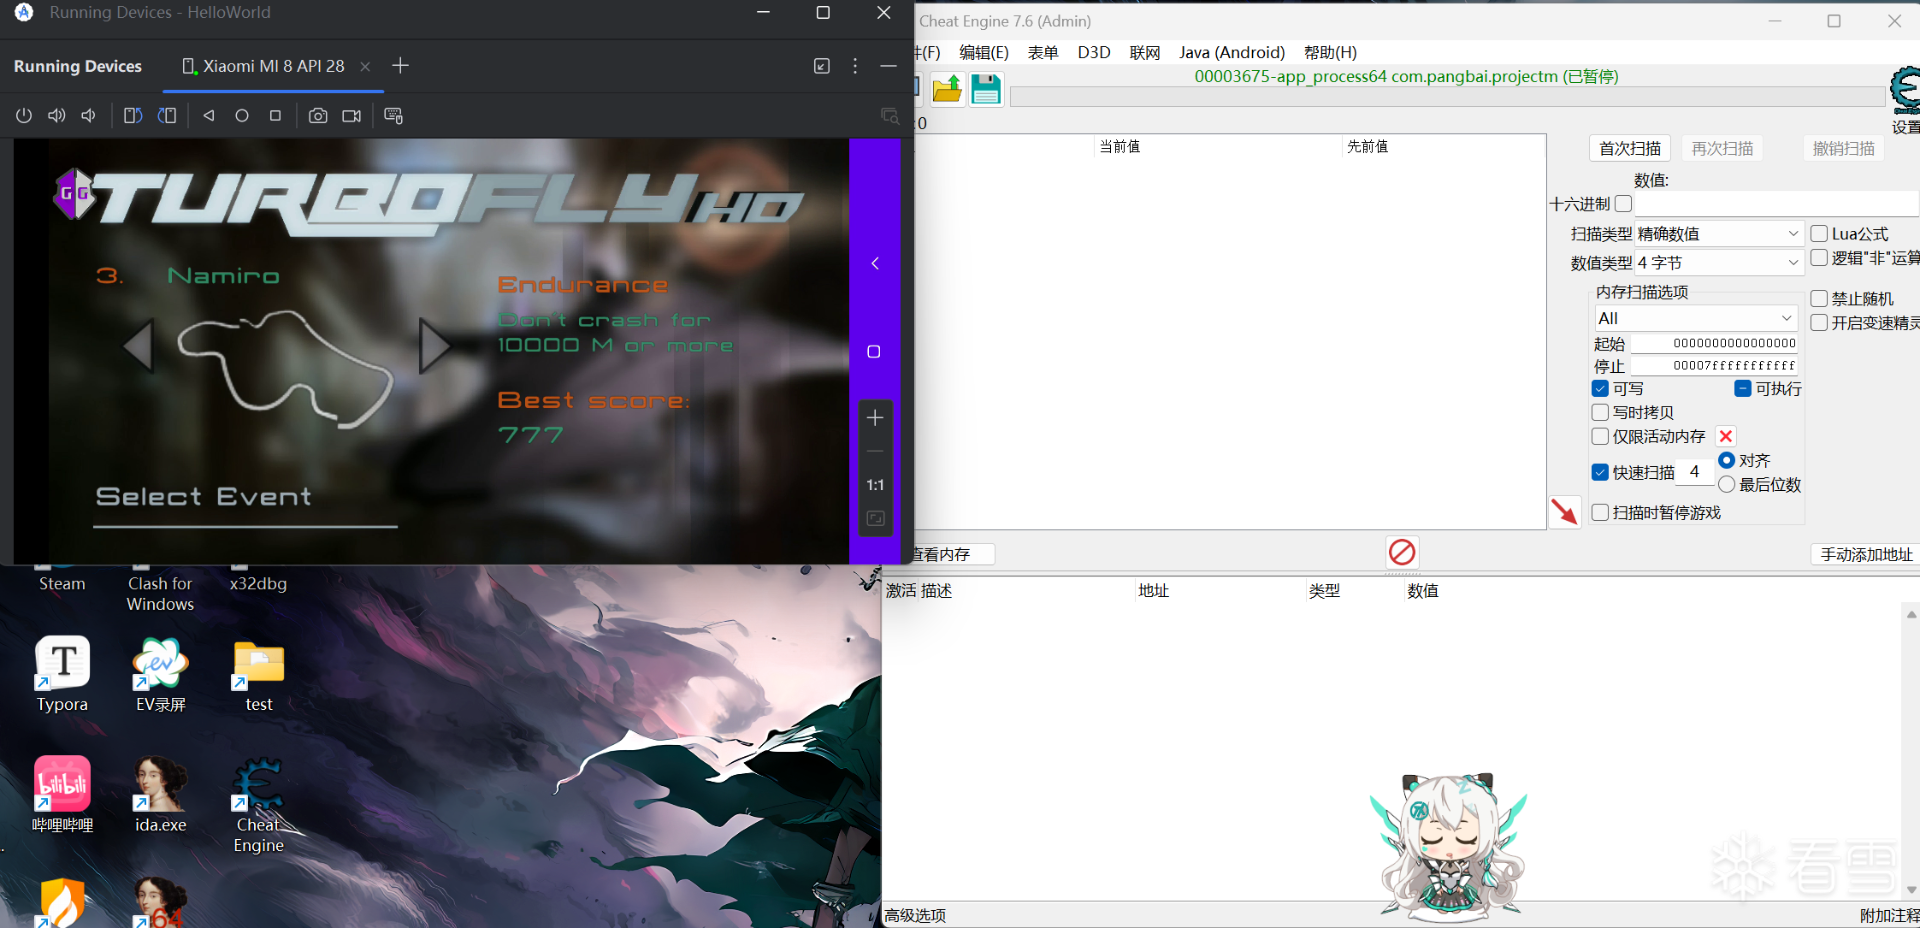The width and height of the screenshot is (1920, 928).
Task: Enable the 开启变速精灵 speedhack checkbox
Action: pyautogui.click(x=1819, y=323)
